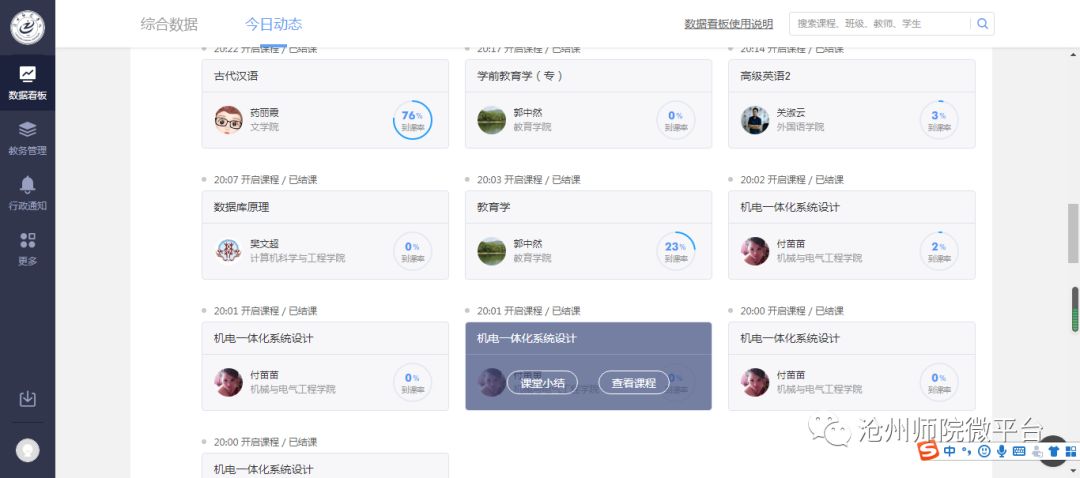Open the 数据库原理 course card
The image size is (1080, 478).
click(325, 235)
